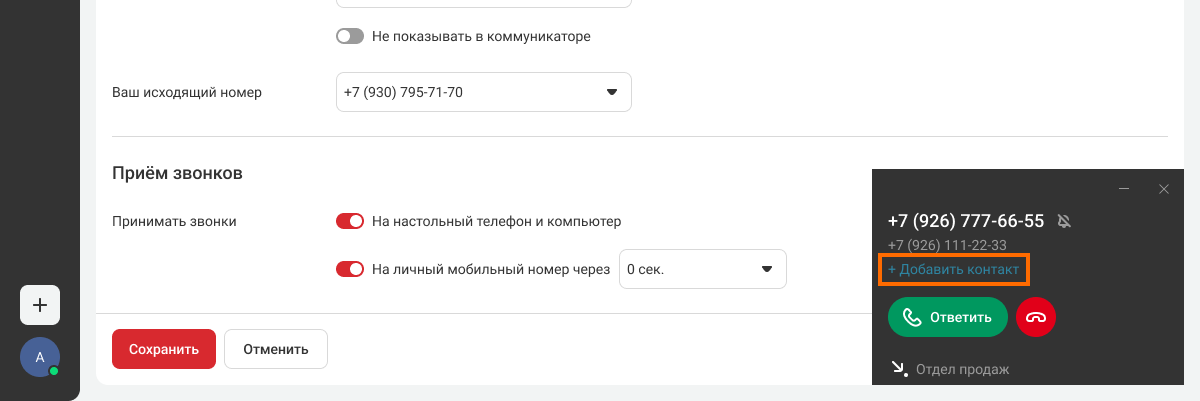
Task: Expand the "0 сек." delay dropdown
Action: pyautogui.click(x=703, y=269)
